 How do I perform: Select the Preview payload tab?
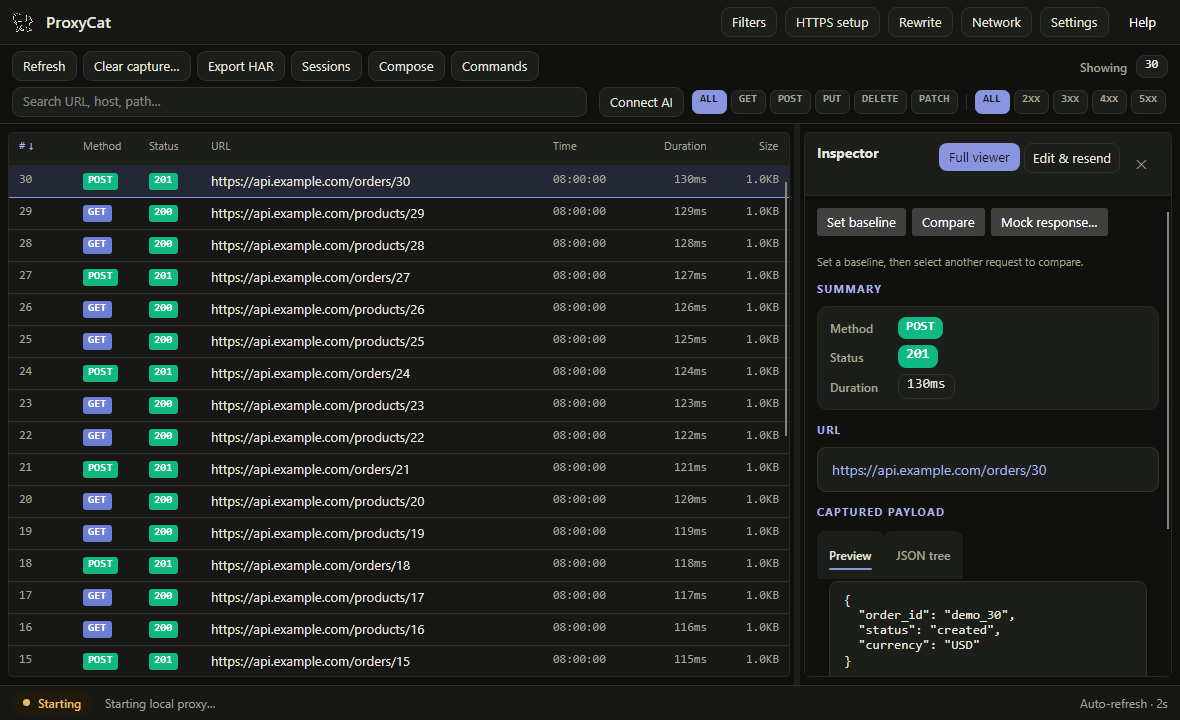click(850, 555)
